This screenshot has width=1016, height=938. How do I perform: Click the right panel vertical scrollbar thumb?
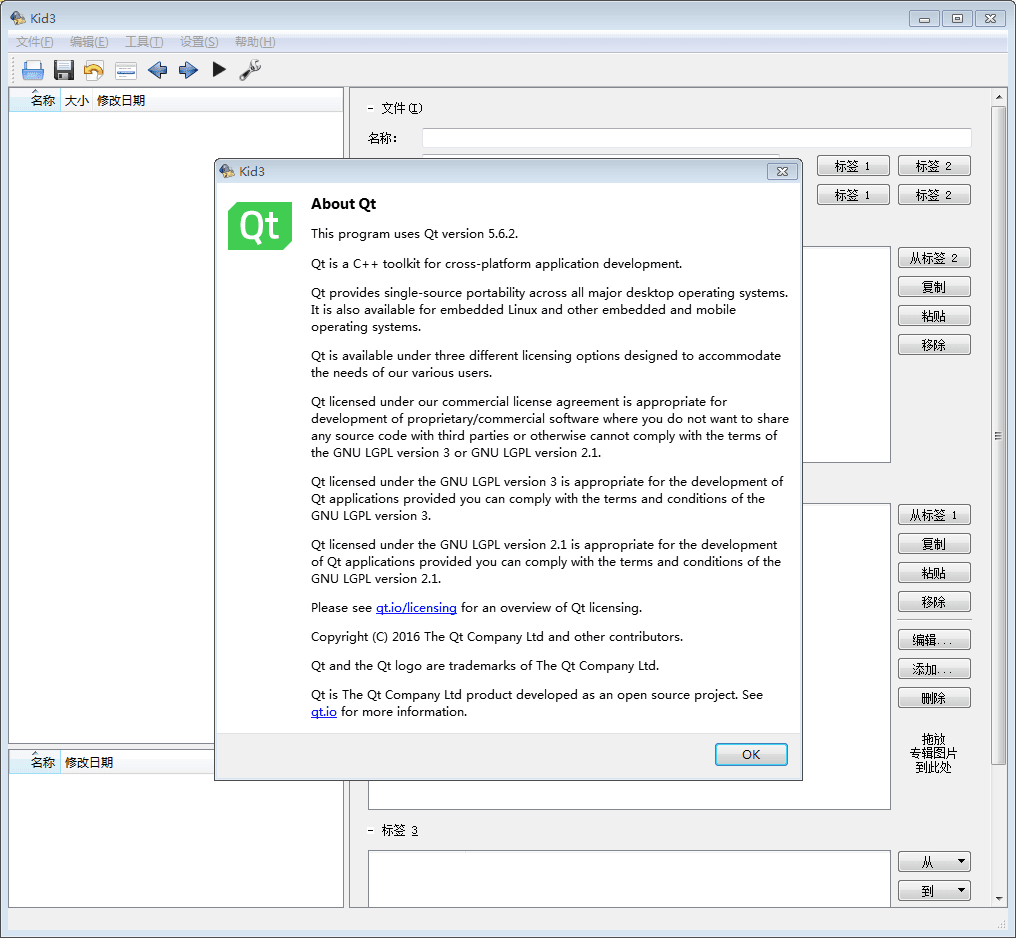(999, 436)
